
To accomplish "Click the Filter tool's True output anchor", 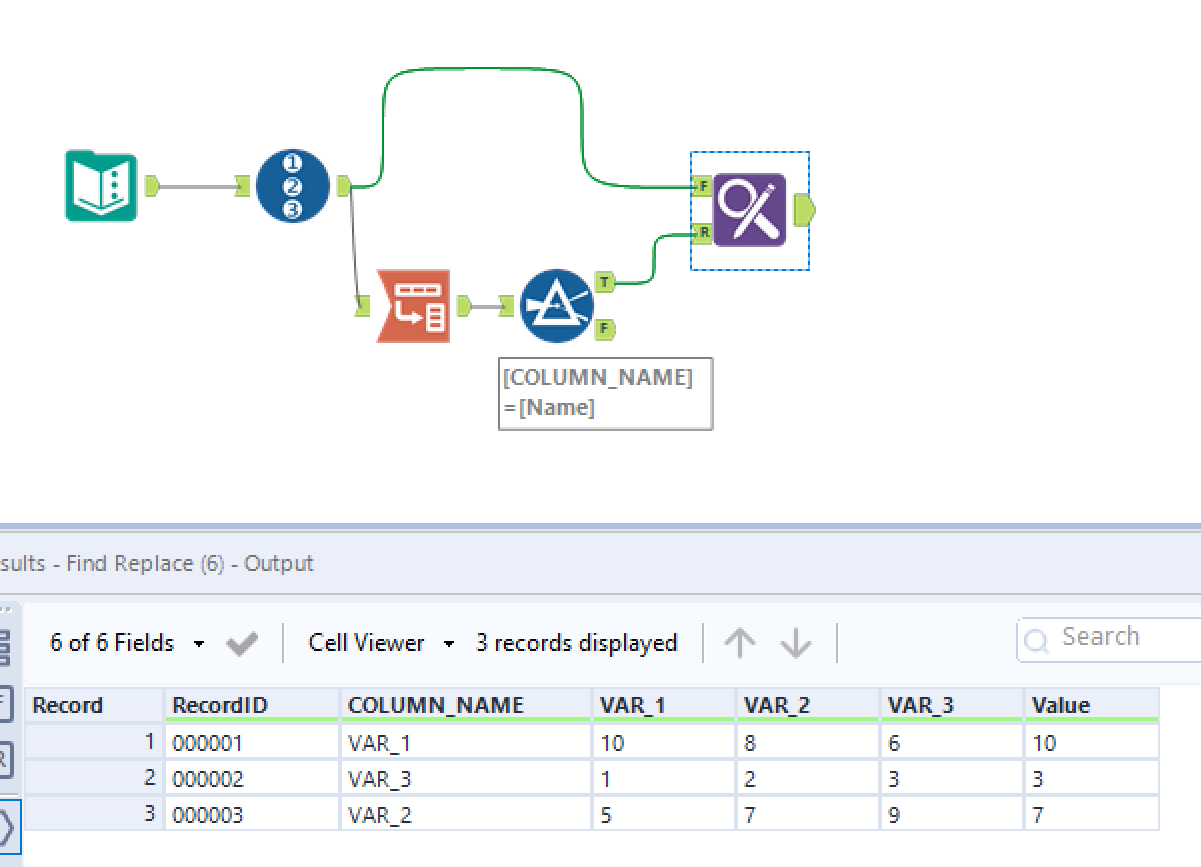I will click(x=604, y=283).
